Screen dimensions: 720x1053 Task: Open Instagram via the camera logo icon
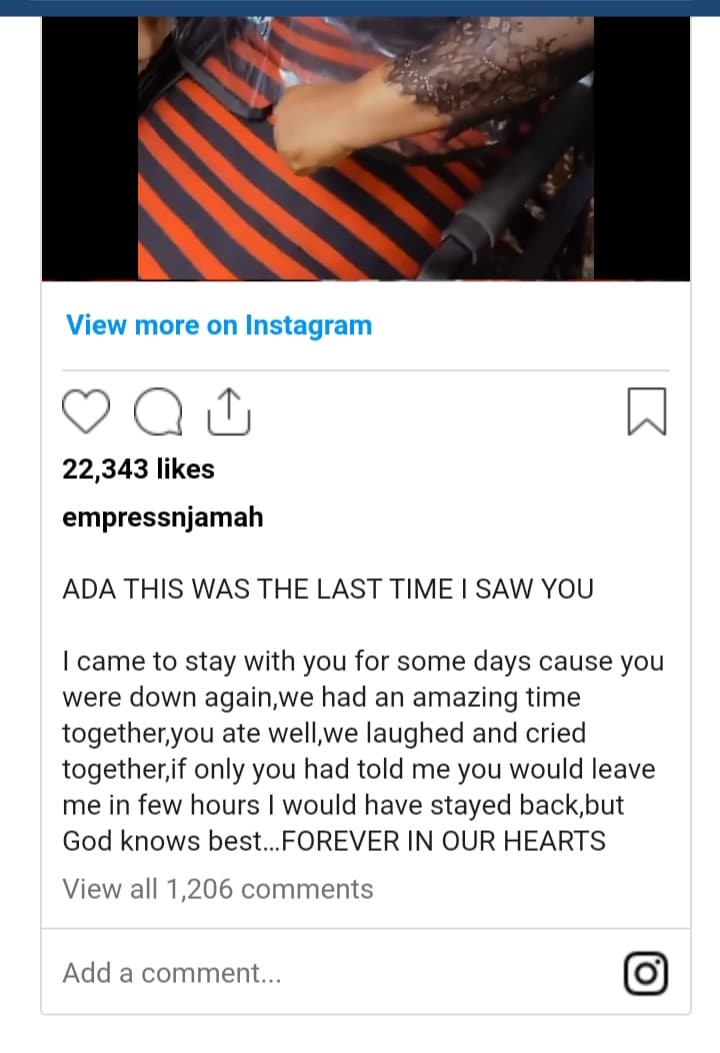[646, 973]
